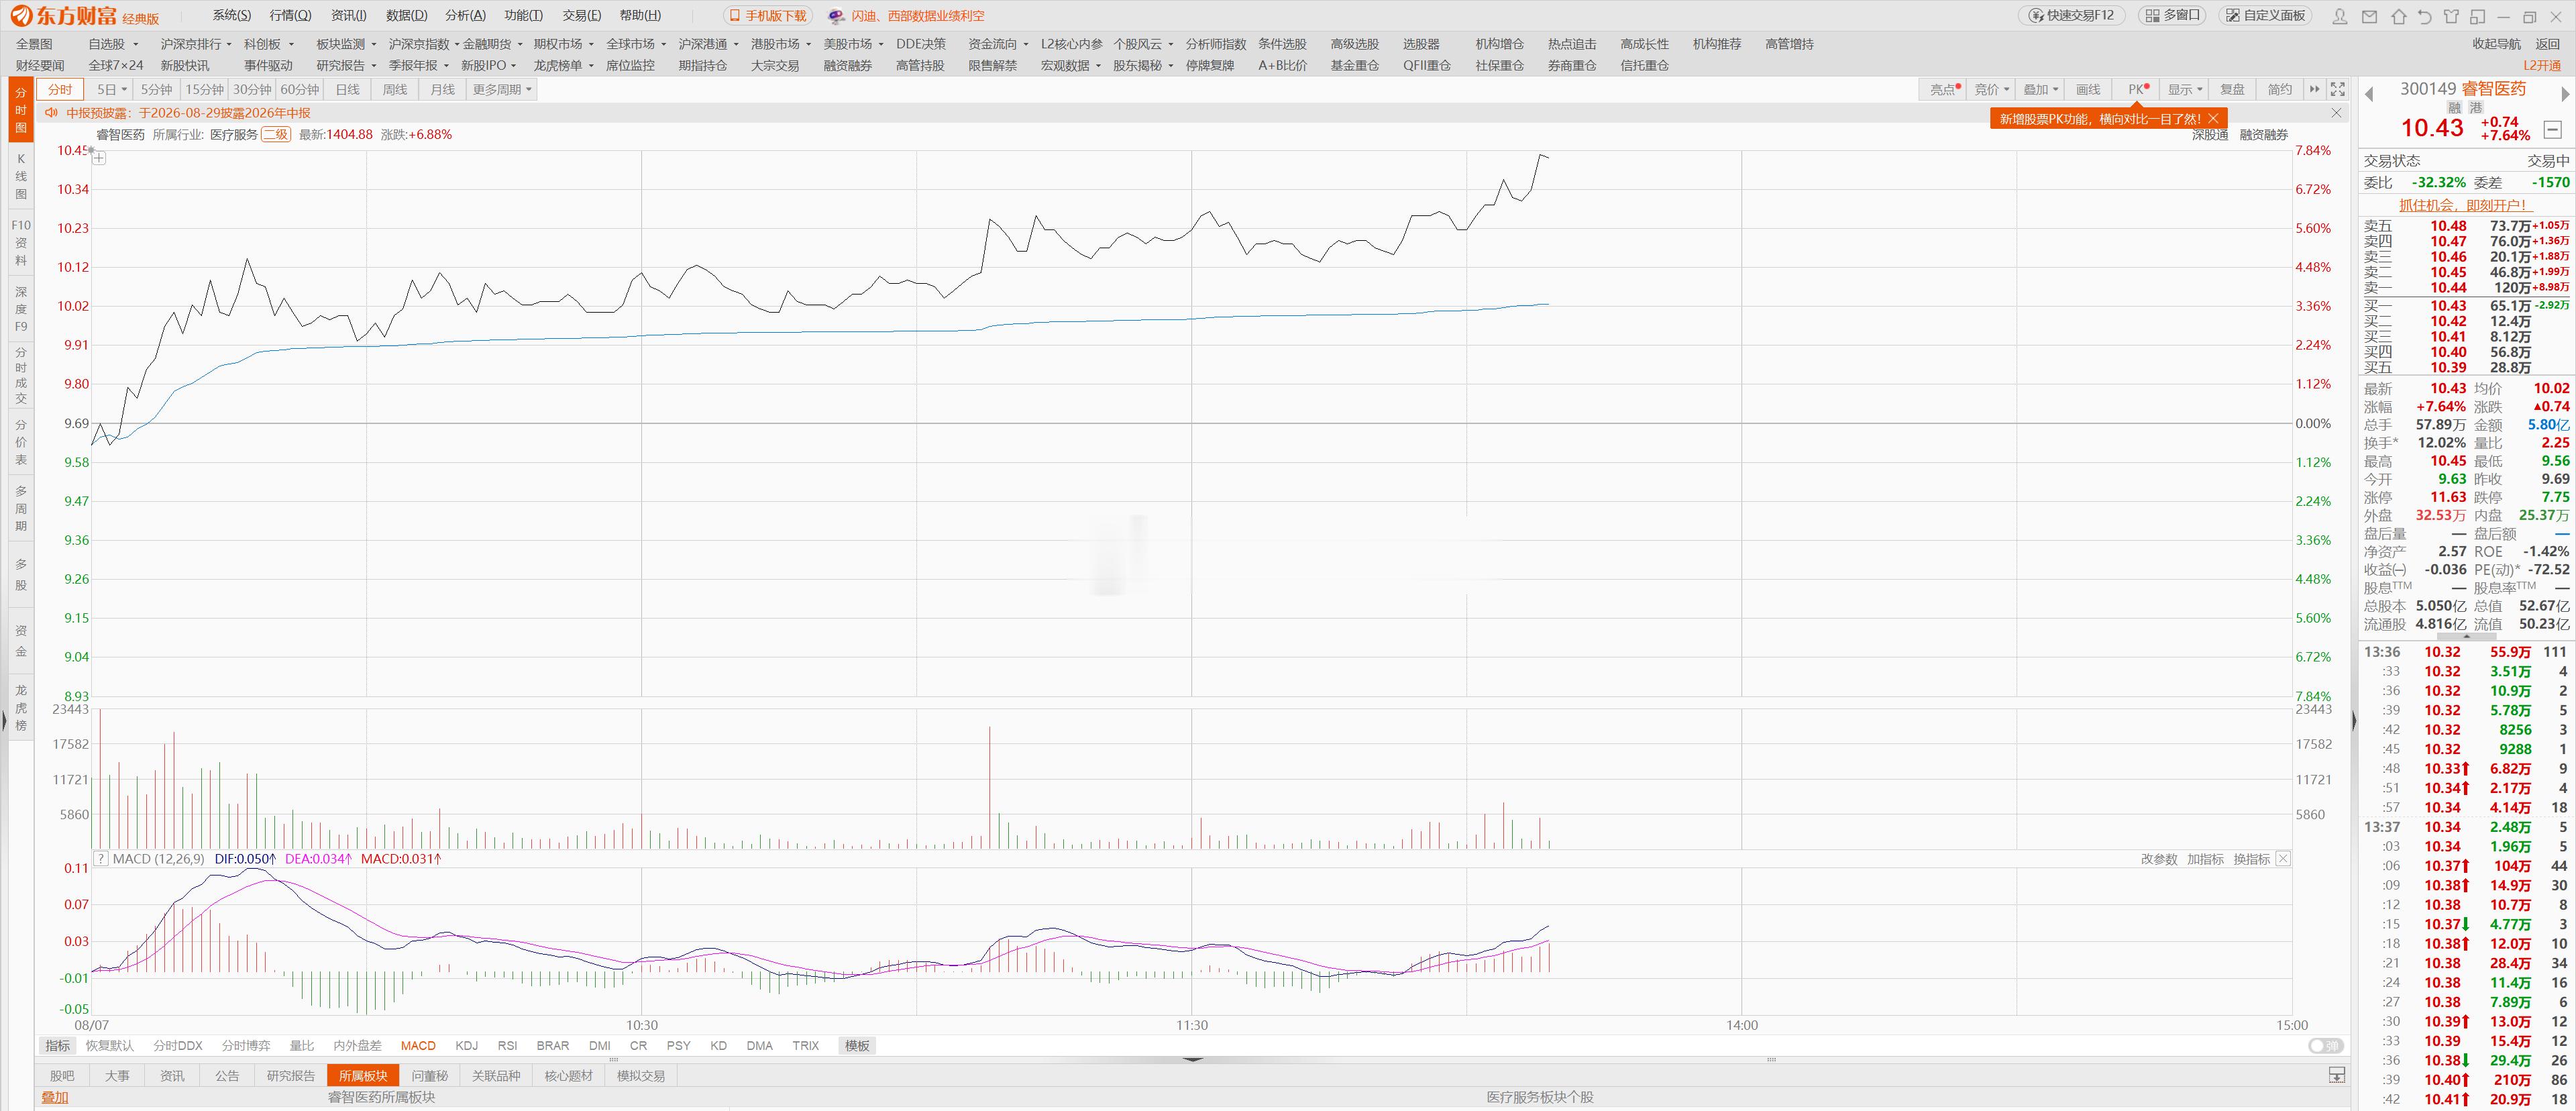Toggle the 弹 popup switch
This screenshot has height=1111, width=2576.
pyautogui.click(x=2325, y=1045)
